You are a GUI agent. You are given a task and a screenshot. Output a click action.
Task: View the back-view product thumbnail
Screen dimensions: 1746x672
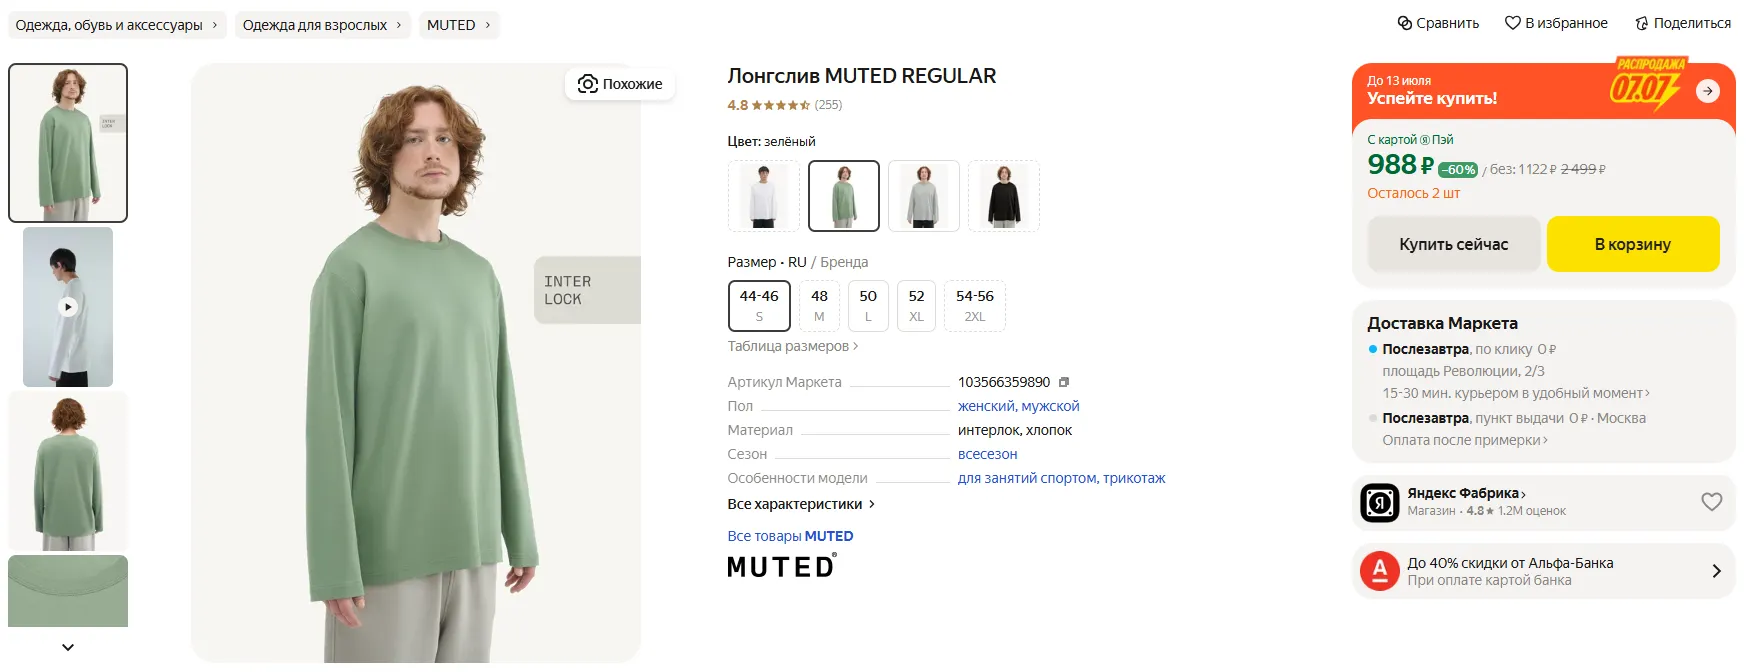coord(68,471)
